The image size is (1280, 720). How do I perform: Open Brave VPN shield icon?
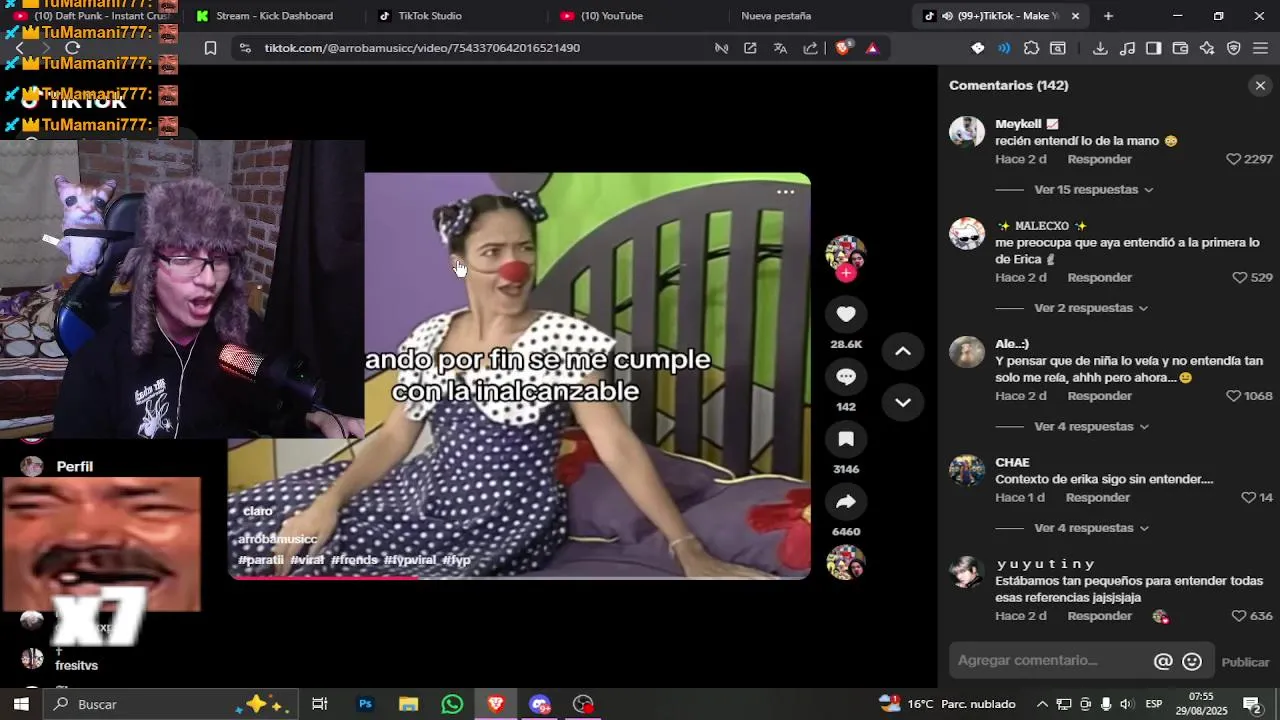(x=1234, y=48)
